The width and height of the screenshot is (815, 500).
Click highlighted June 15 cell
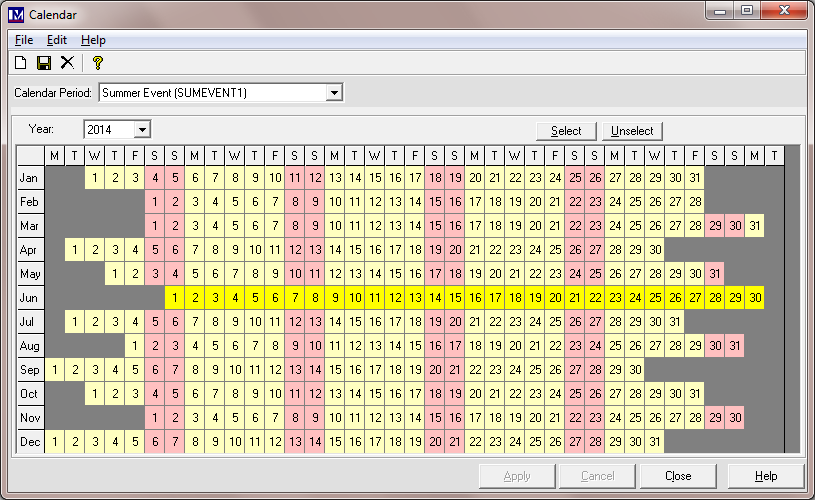455,298
